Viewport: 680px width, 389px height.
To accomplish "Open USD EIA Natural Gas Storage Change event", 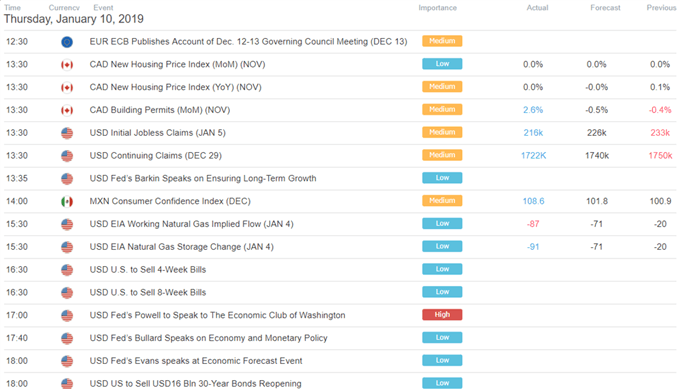I will 181,247.
